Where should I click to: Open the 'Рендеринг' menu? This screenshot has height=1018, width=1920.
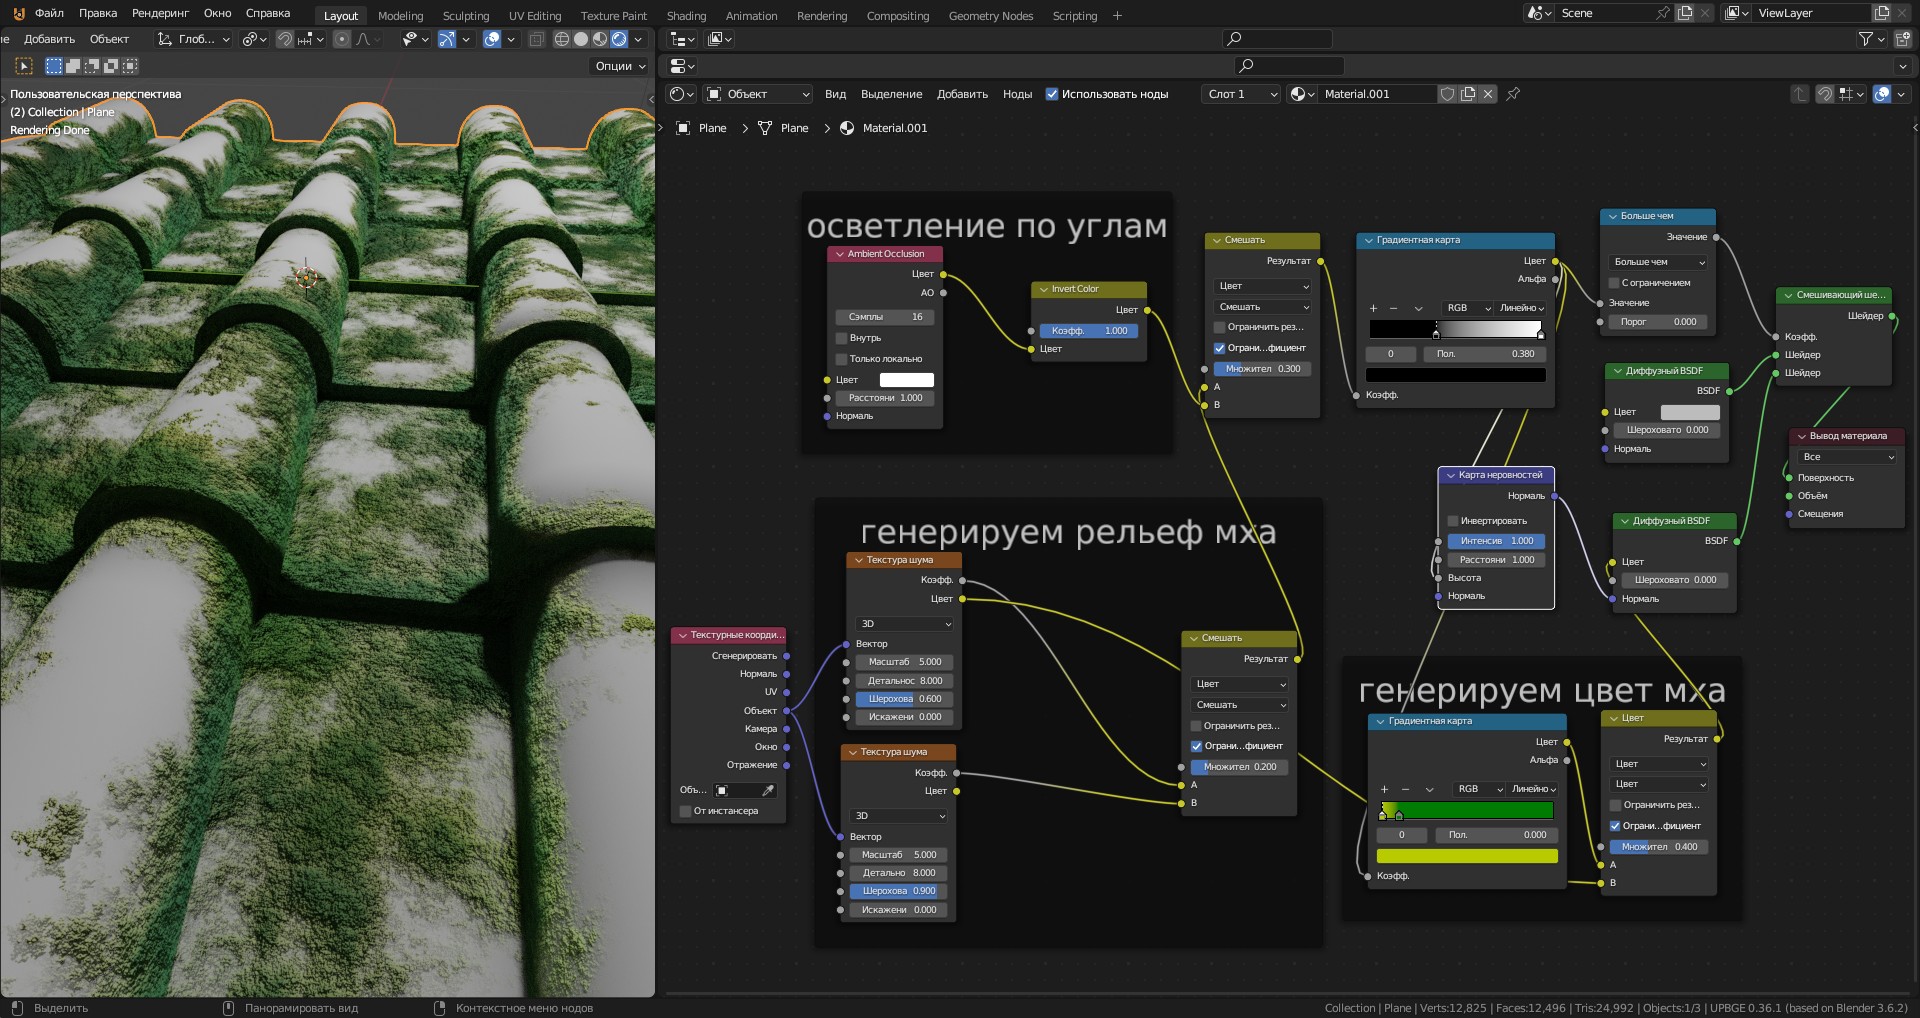click(x=160, y=13)
